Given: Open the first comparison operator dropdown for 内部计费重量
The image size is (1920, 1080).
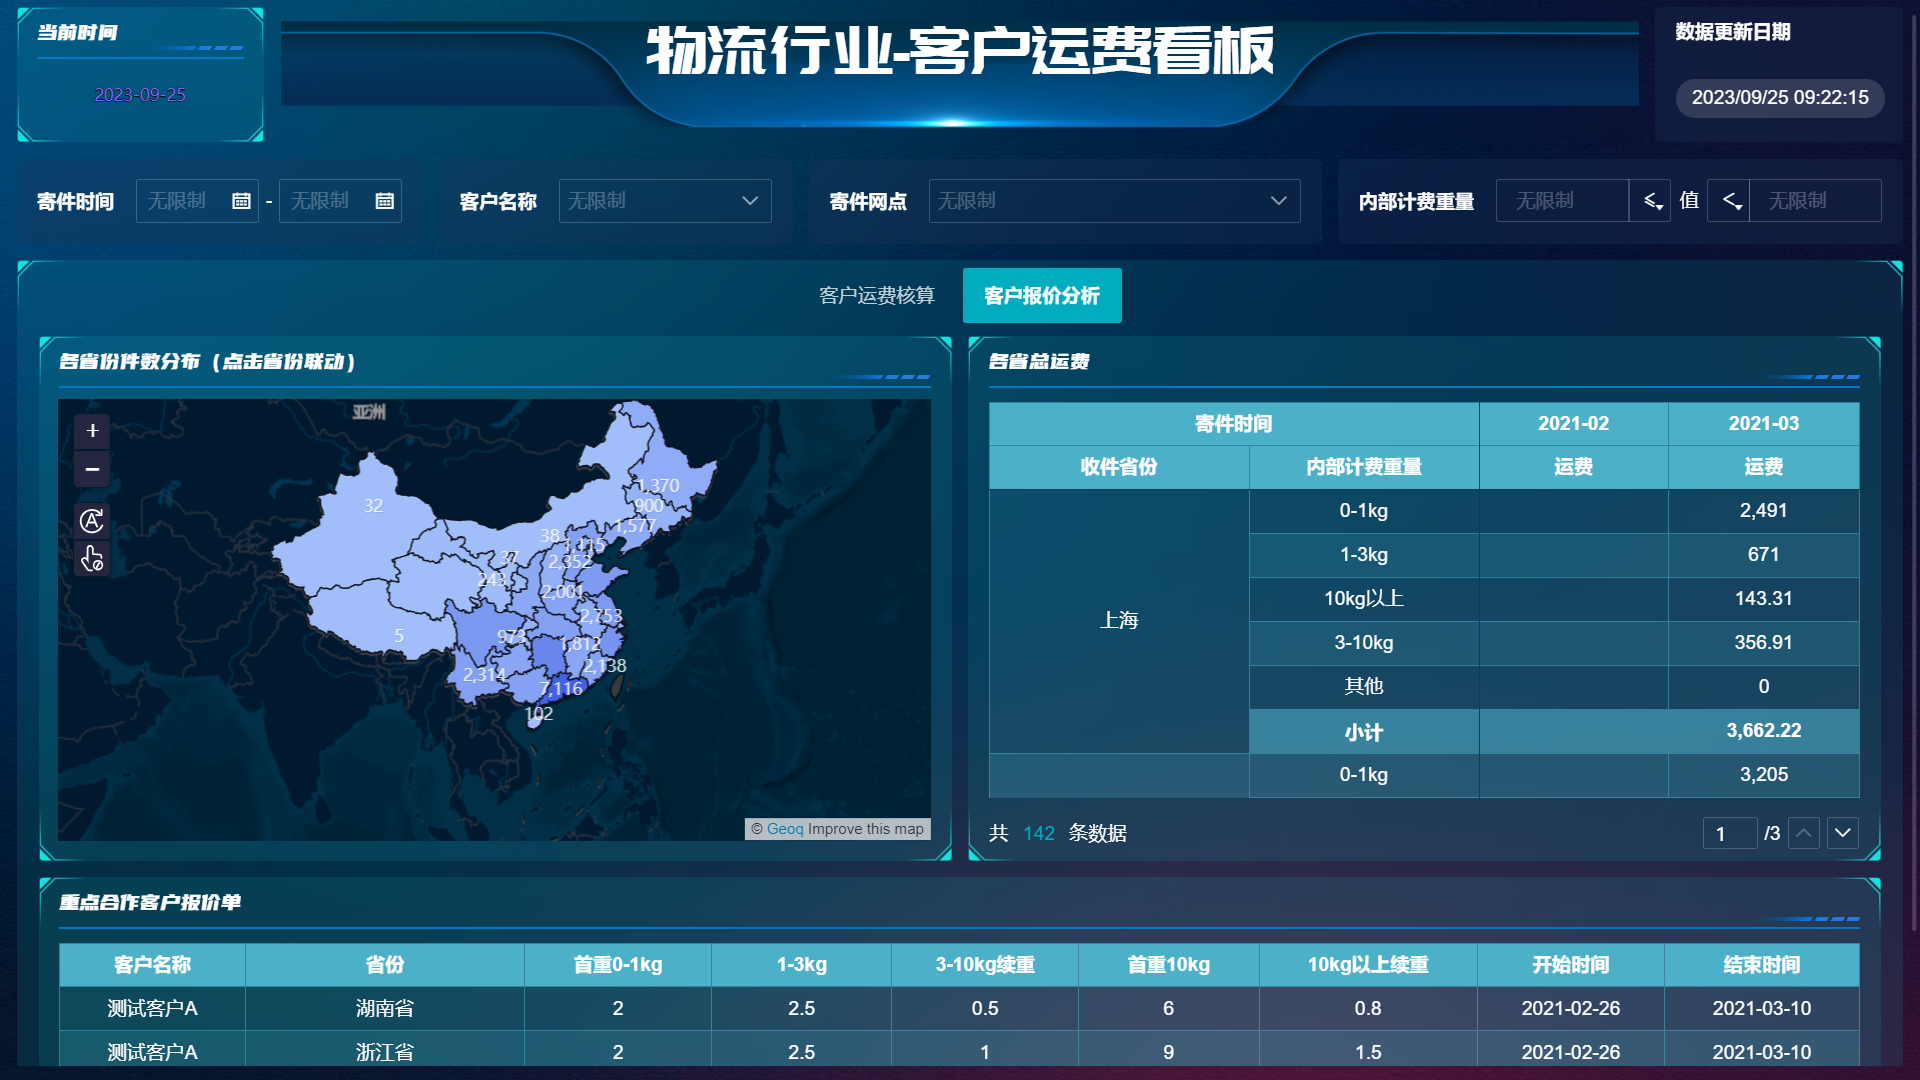Looking at the screenshot, I should click(x=1651, y=201).
